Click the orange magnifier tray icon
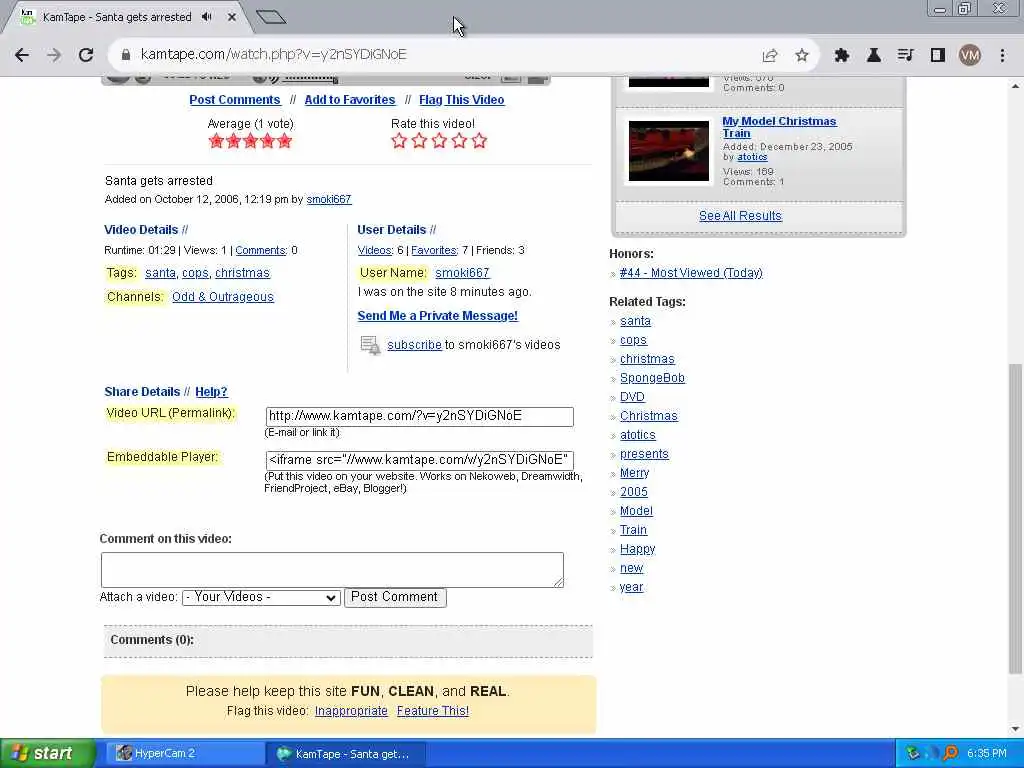Screen dimensions: 1024x768 950,754
